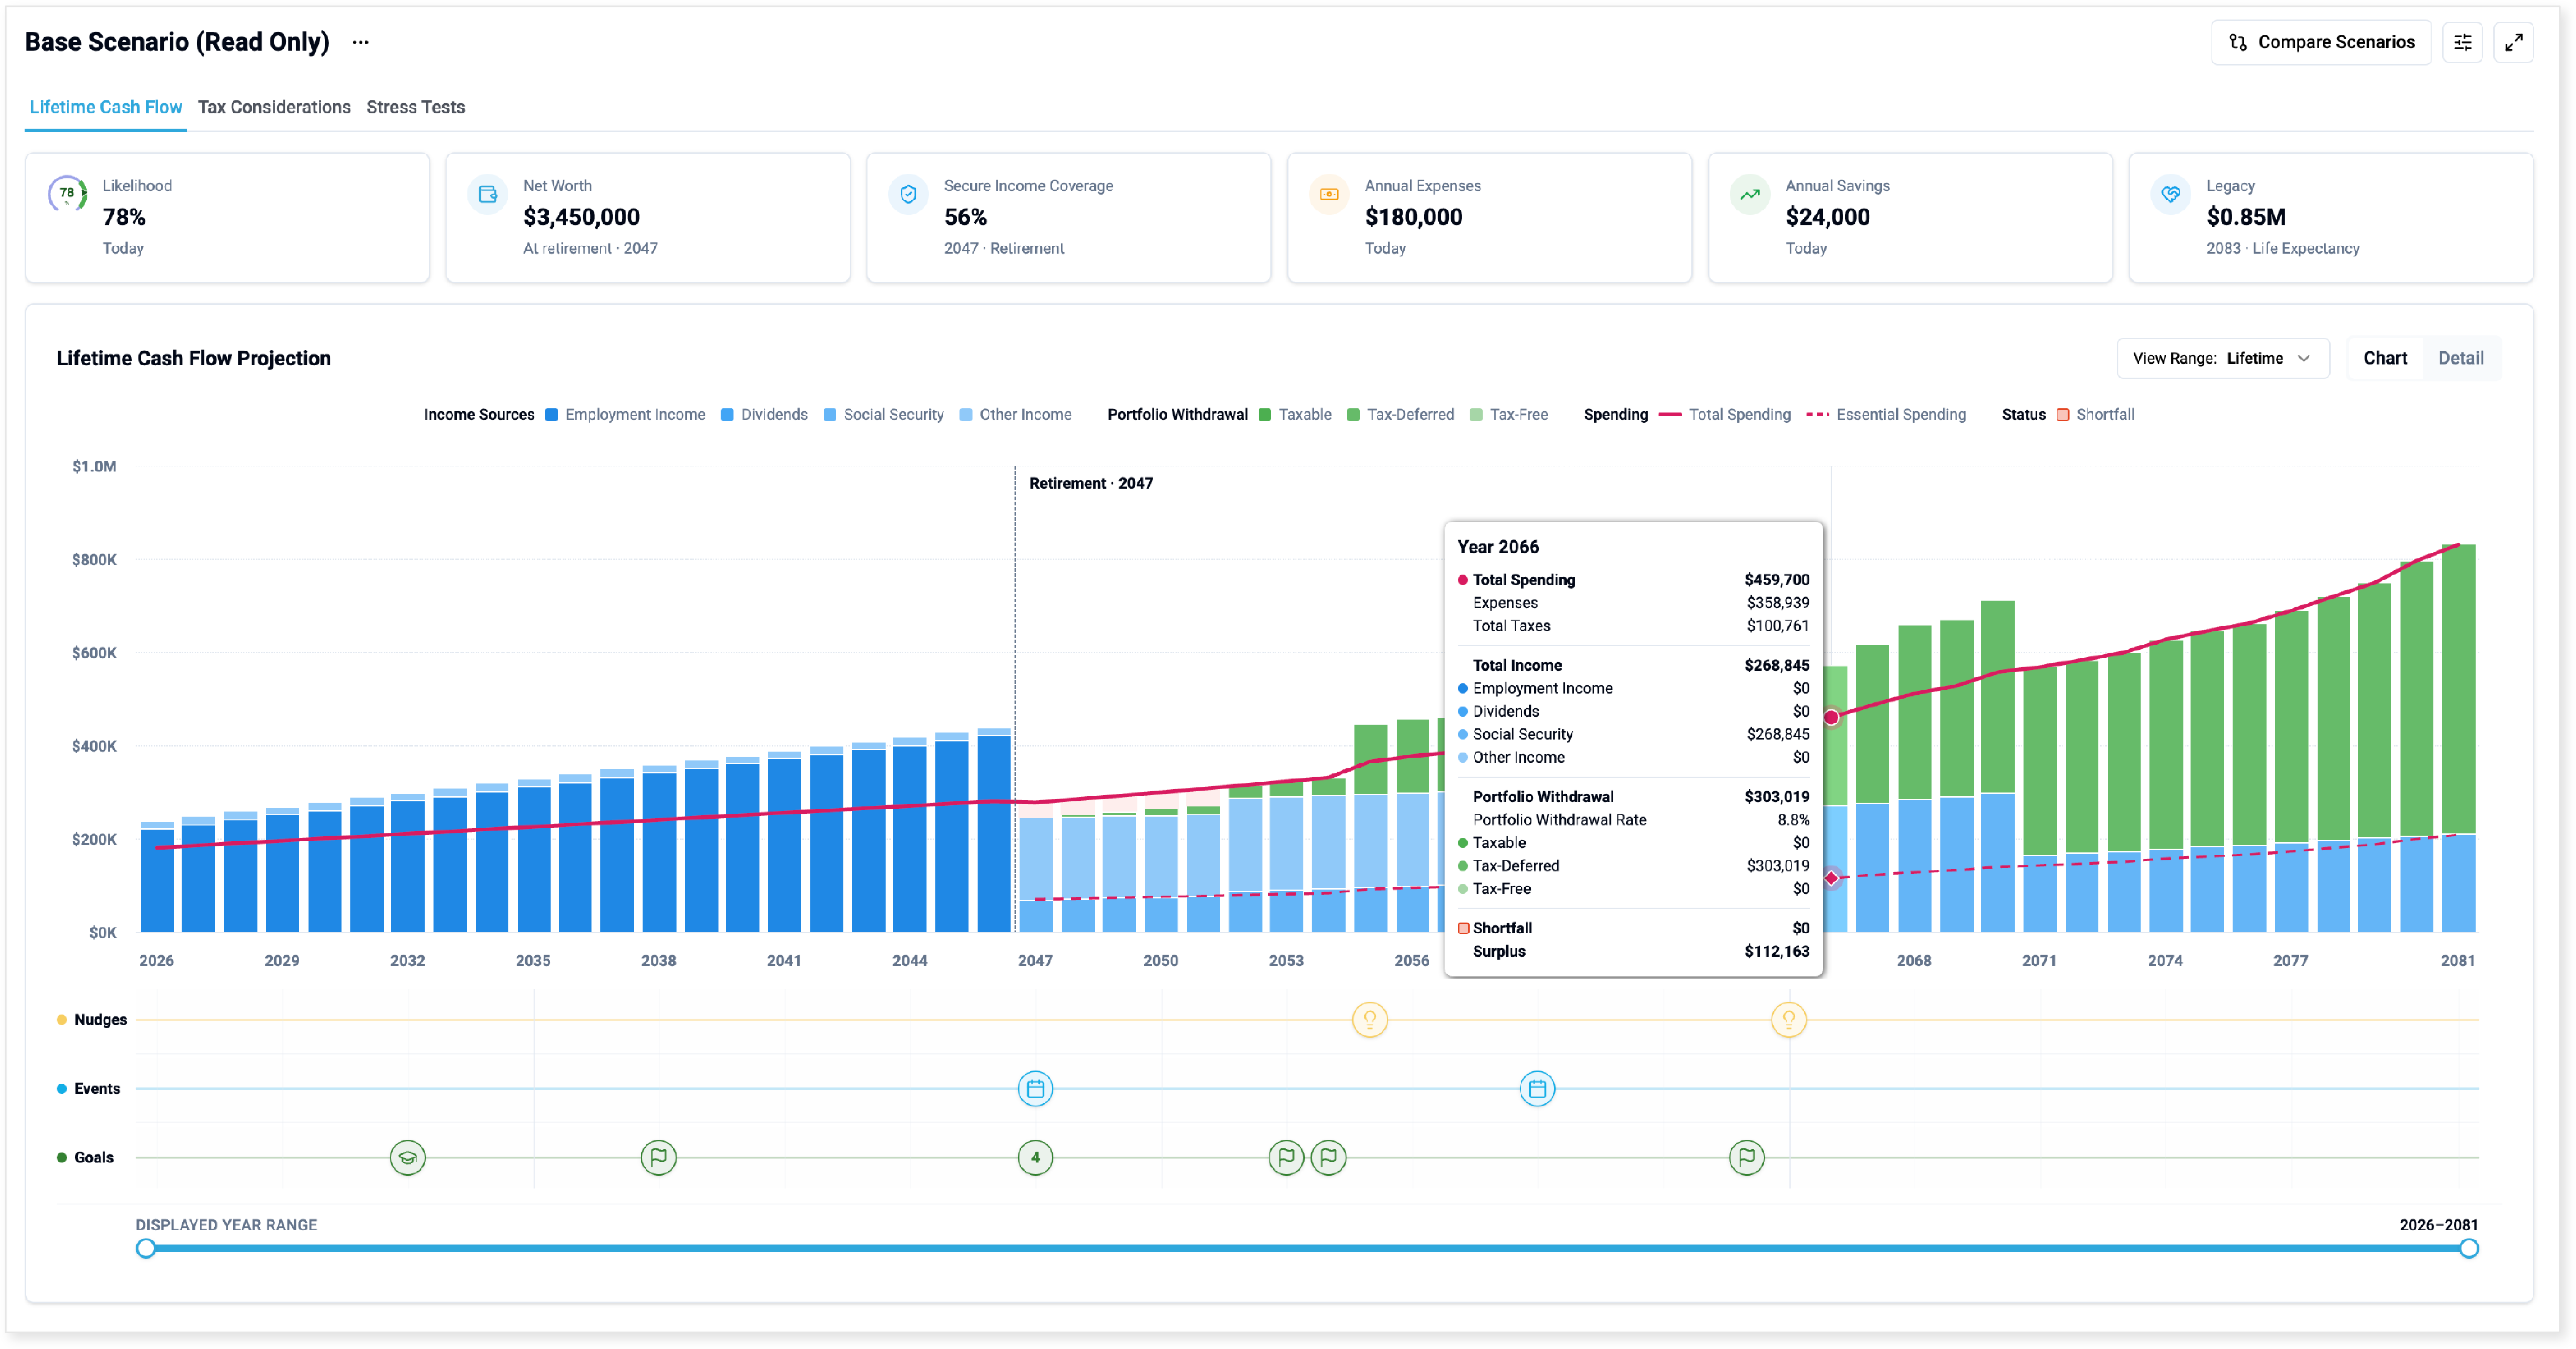Toggle Dividends legend series
Image resolution: width=2576 pixels, height=1349 pixels.
coord(764,415)
